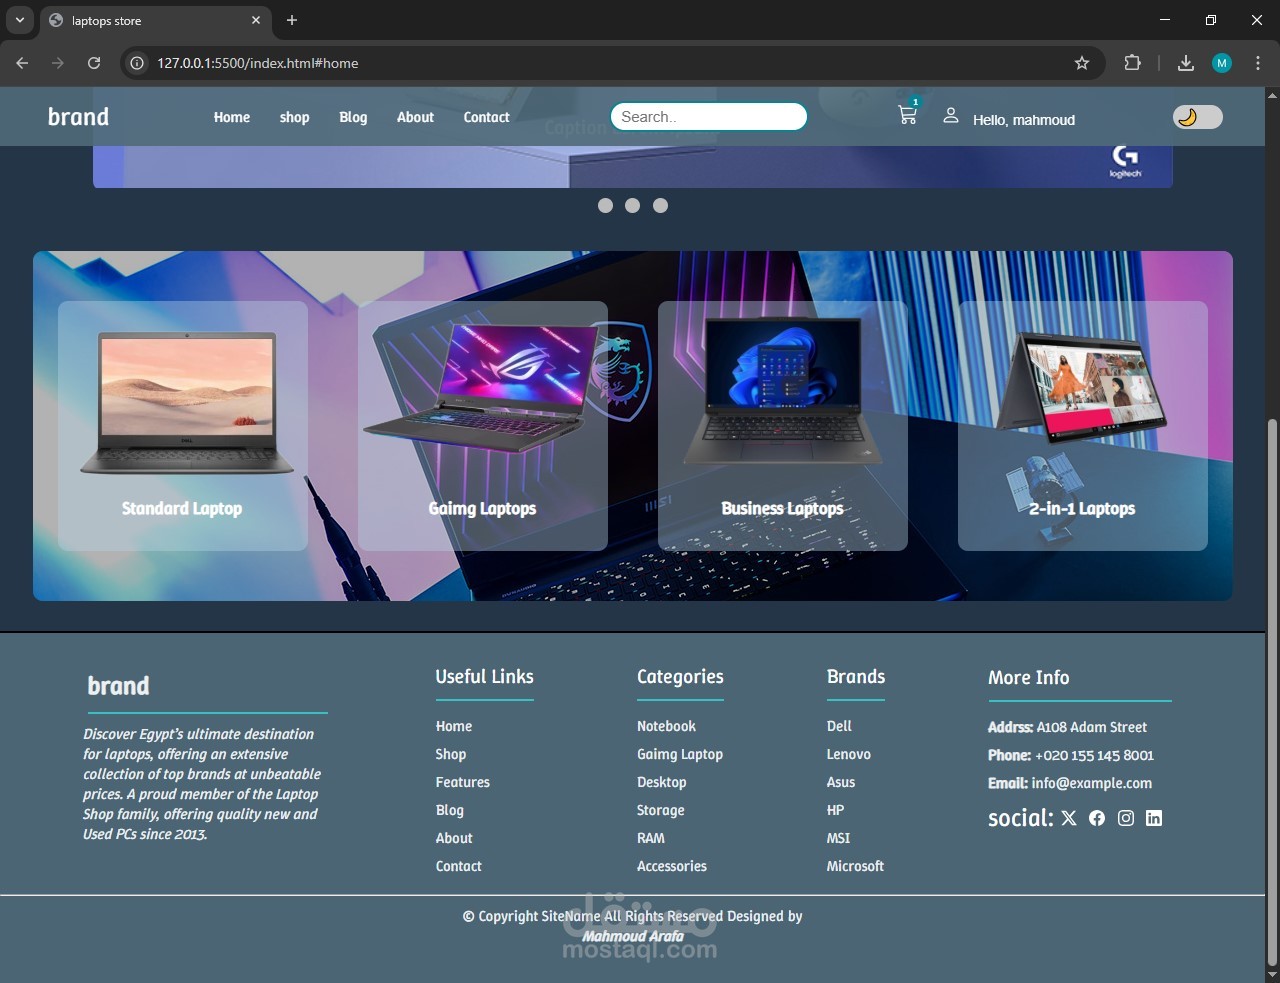Click the user account icon
The image size is (1280, 983).
coord(951,116)
